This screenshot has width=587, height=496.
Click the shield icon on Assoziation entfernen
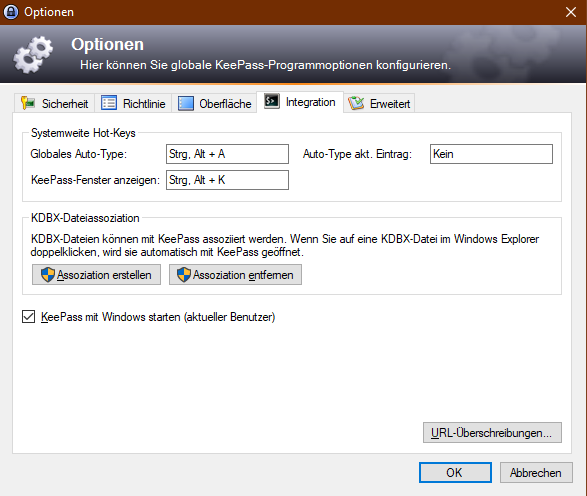pos(184,275)
